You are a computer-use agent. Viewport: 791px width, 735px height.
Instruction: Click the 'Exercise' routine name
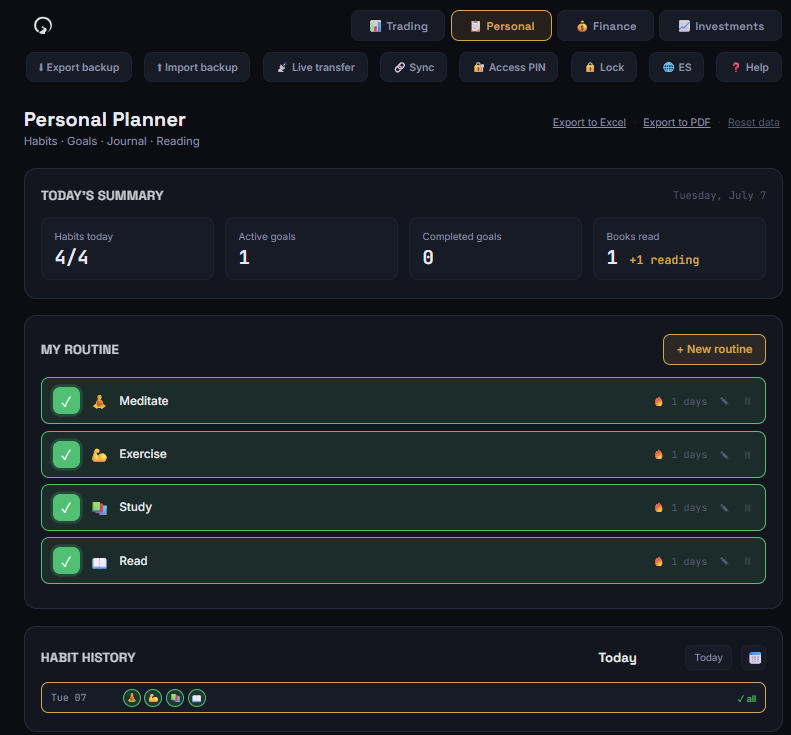pyautogui.click(x=143, y=454)
